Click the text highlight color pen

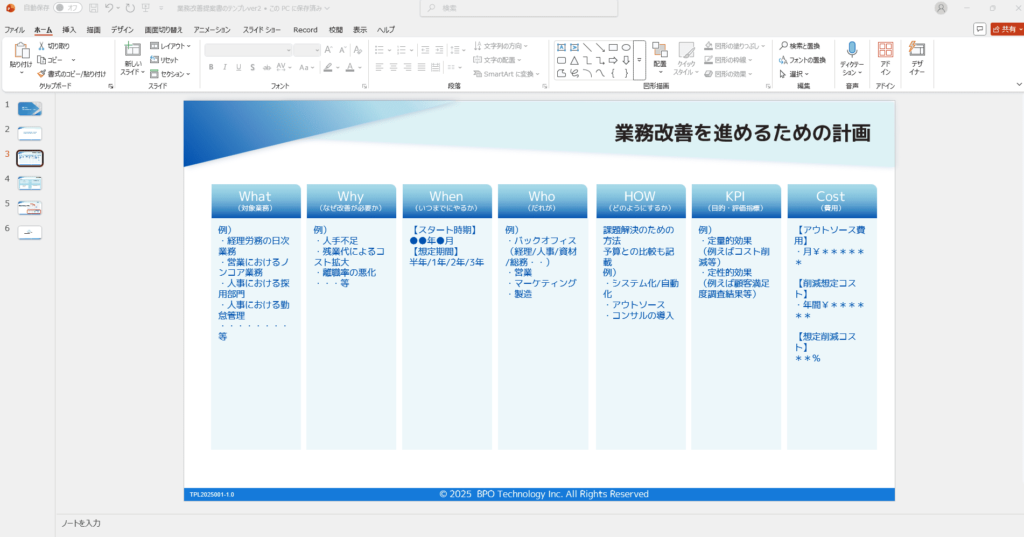[328, 67]
